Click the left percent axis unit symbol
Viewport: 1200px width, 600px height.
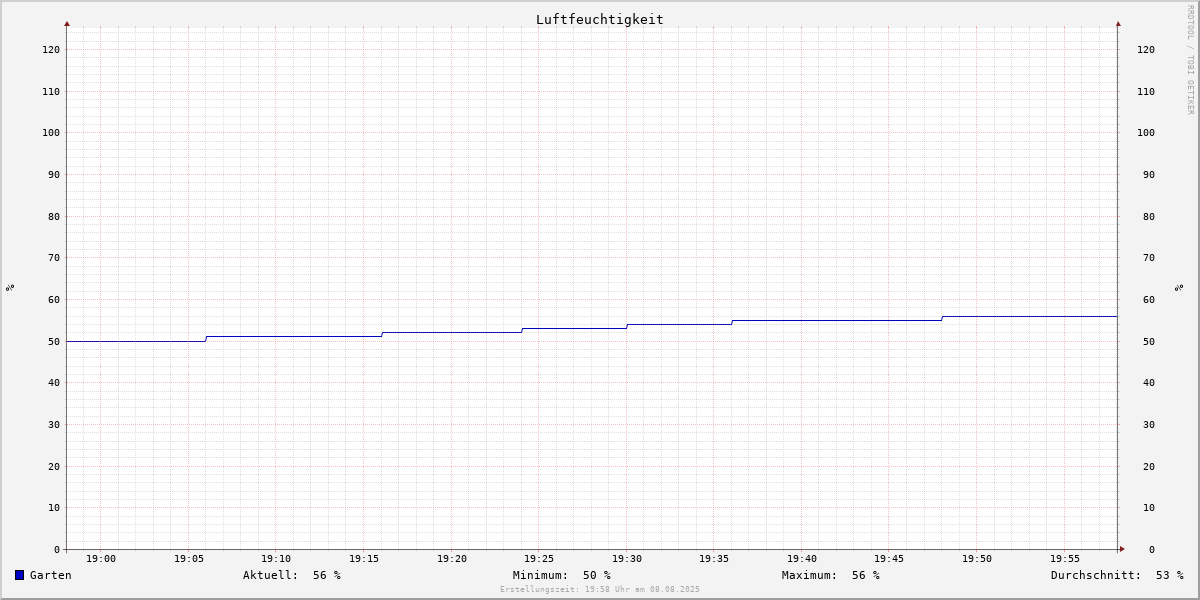pyautogui.click(x=10, y=287)
